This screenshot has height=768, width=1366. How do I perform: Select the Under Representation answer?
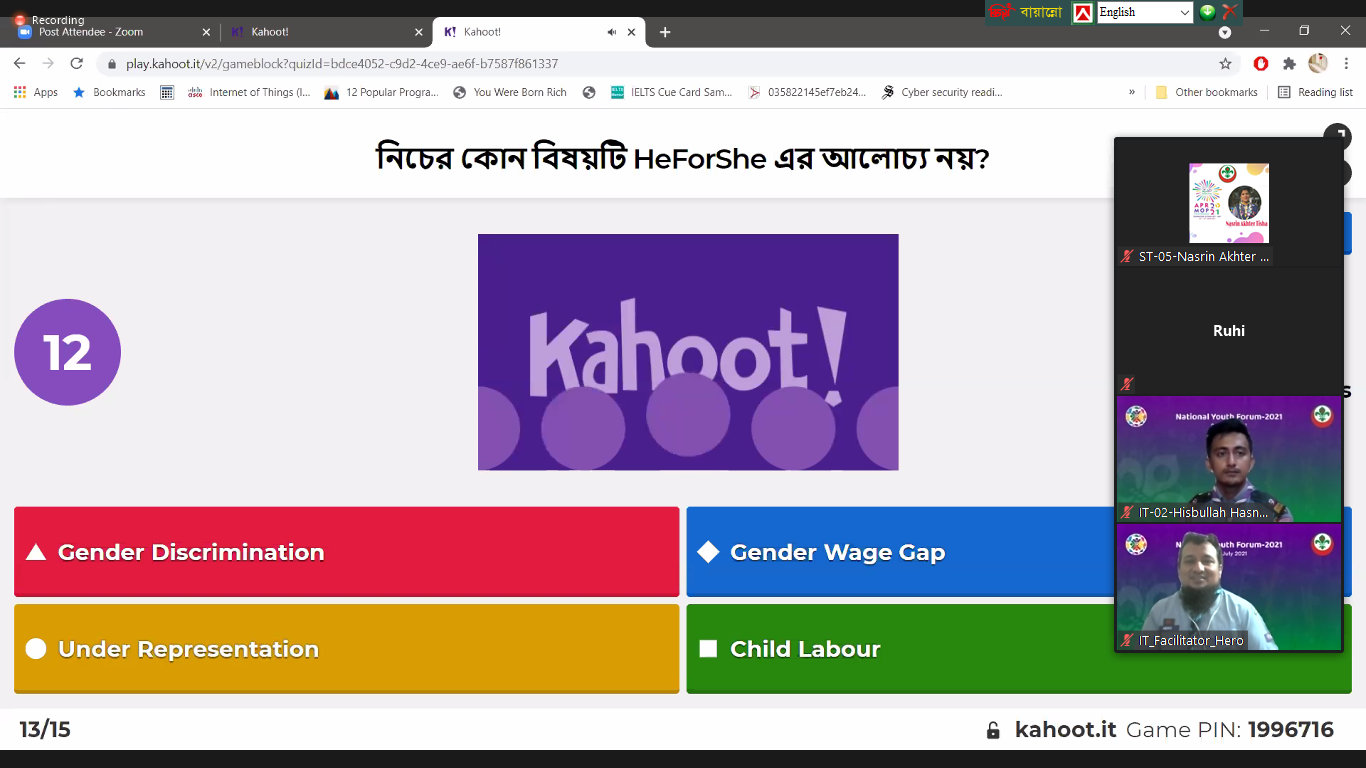tap(346, 649)
